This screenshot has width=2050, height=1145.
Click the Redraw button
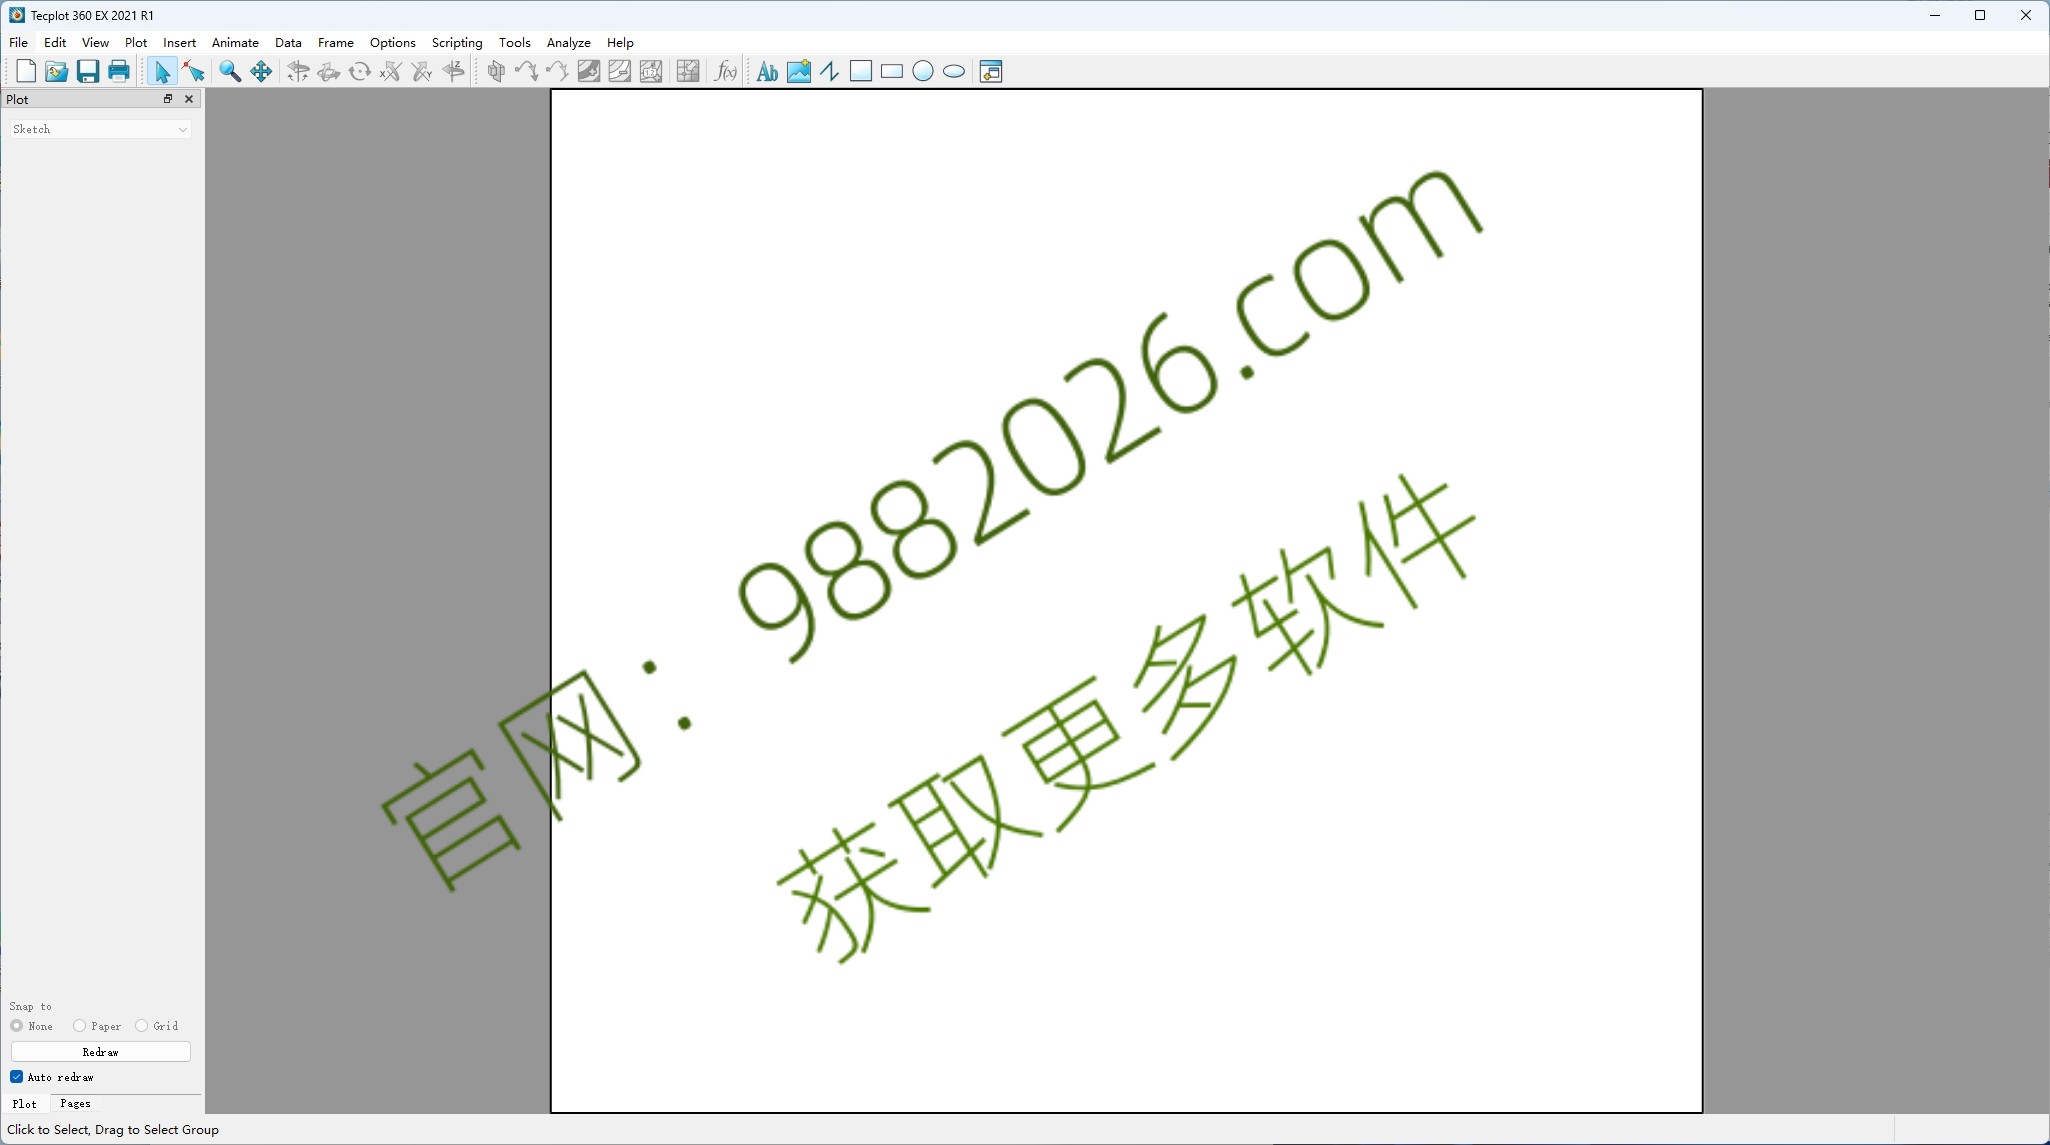pos(100,1052)
